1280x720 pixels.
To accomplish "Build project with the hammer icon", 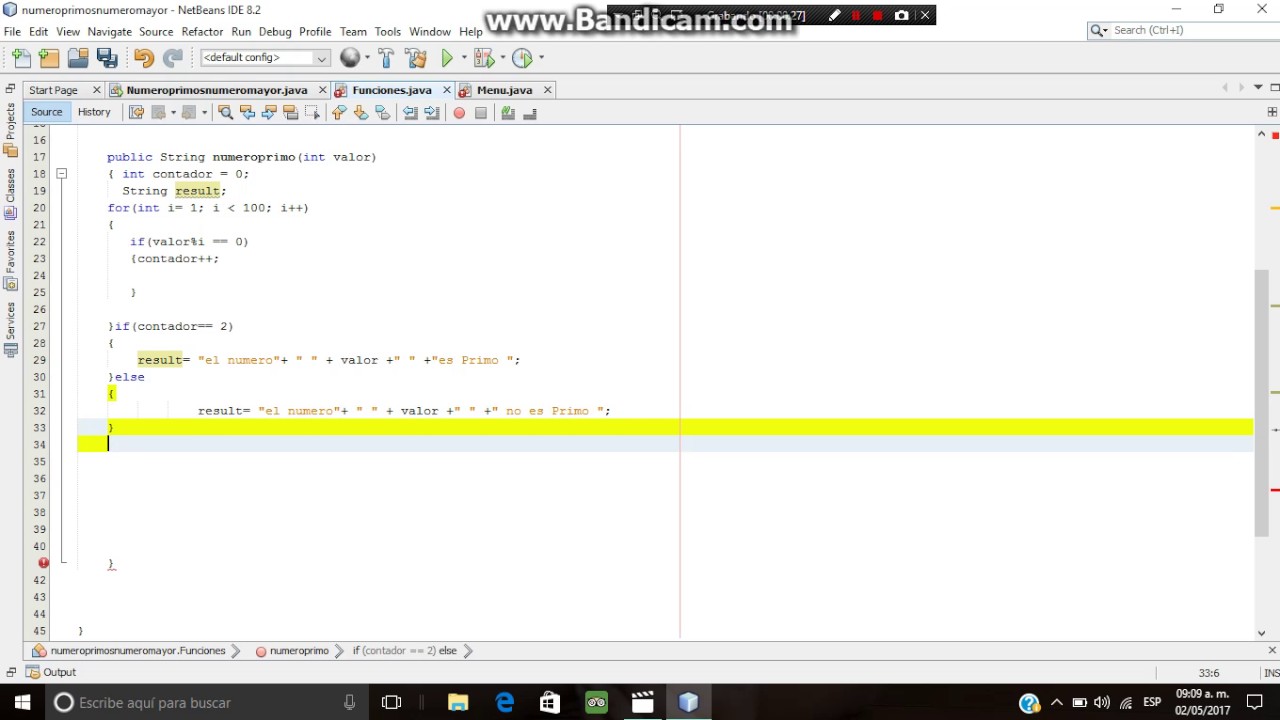I will coord(386,58).
